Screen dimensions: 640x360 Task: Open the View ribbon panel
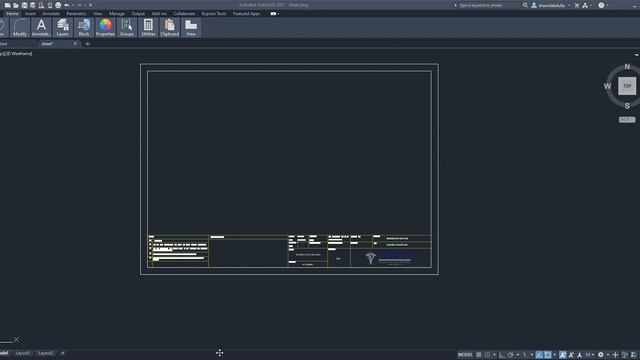pyautogui.click(x=191, y=28)
